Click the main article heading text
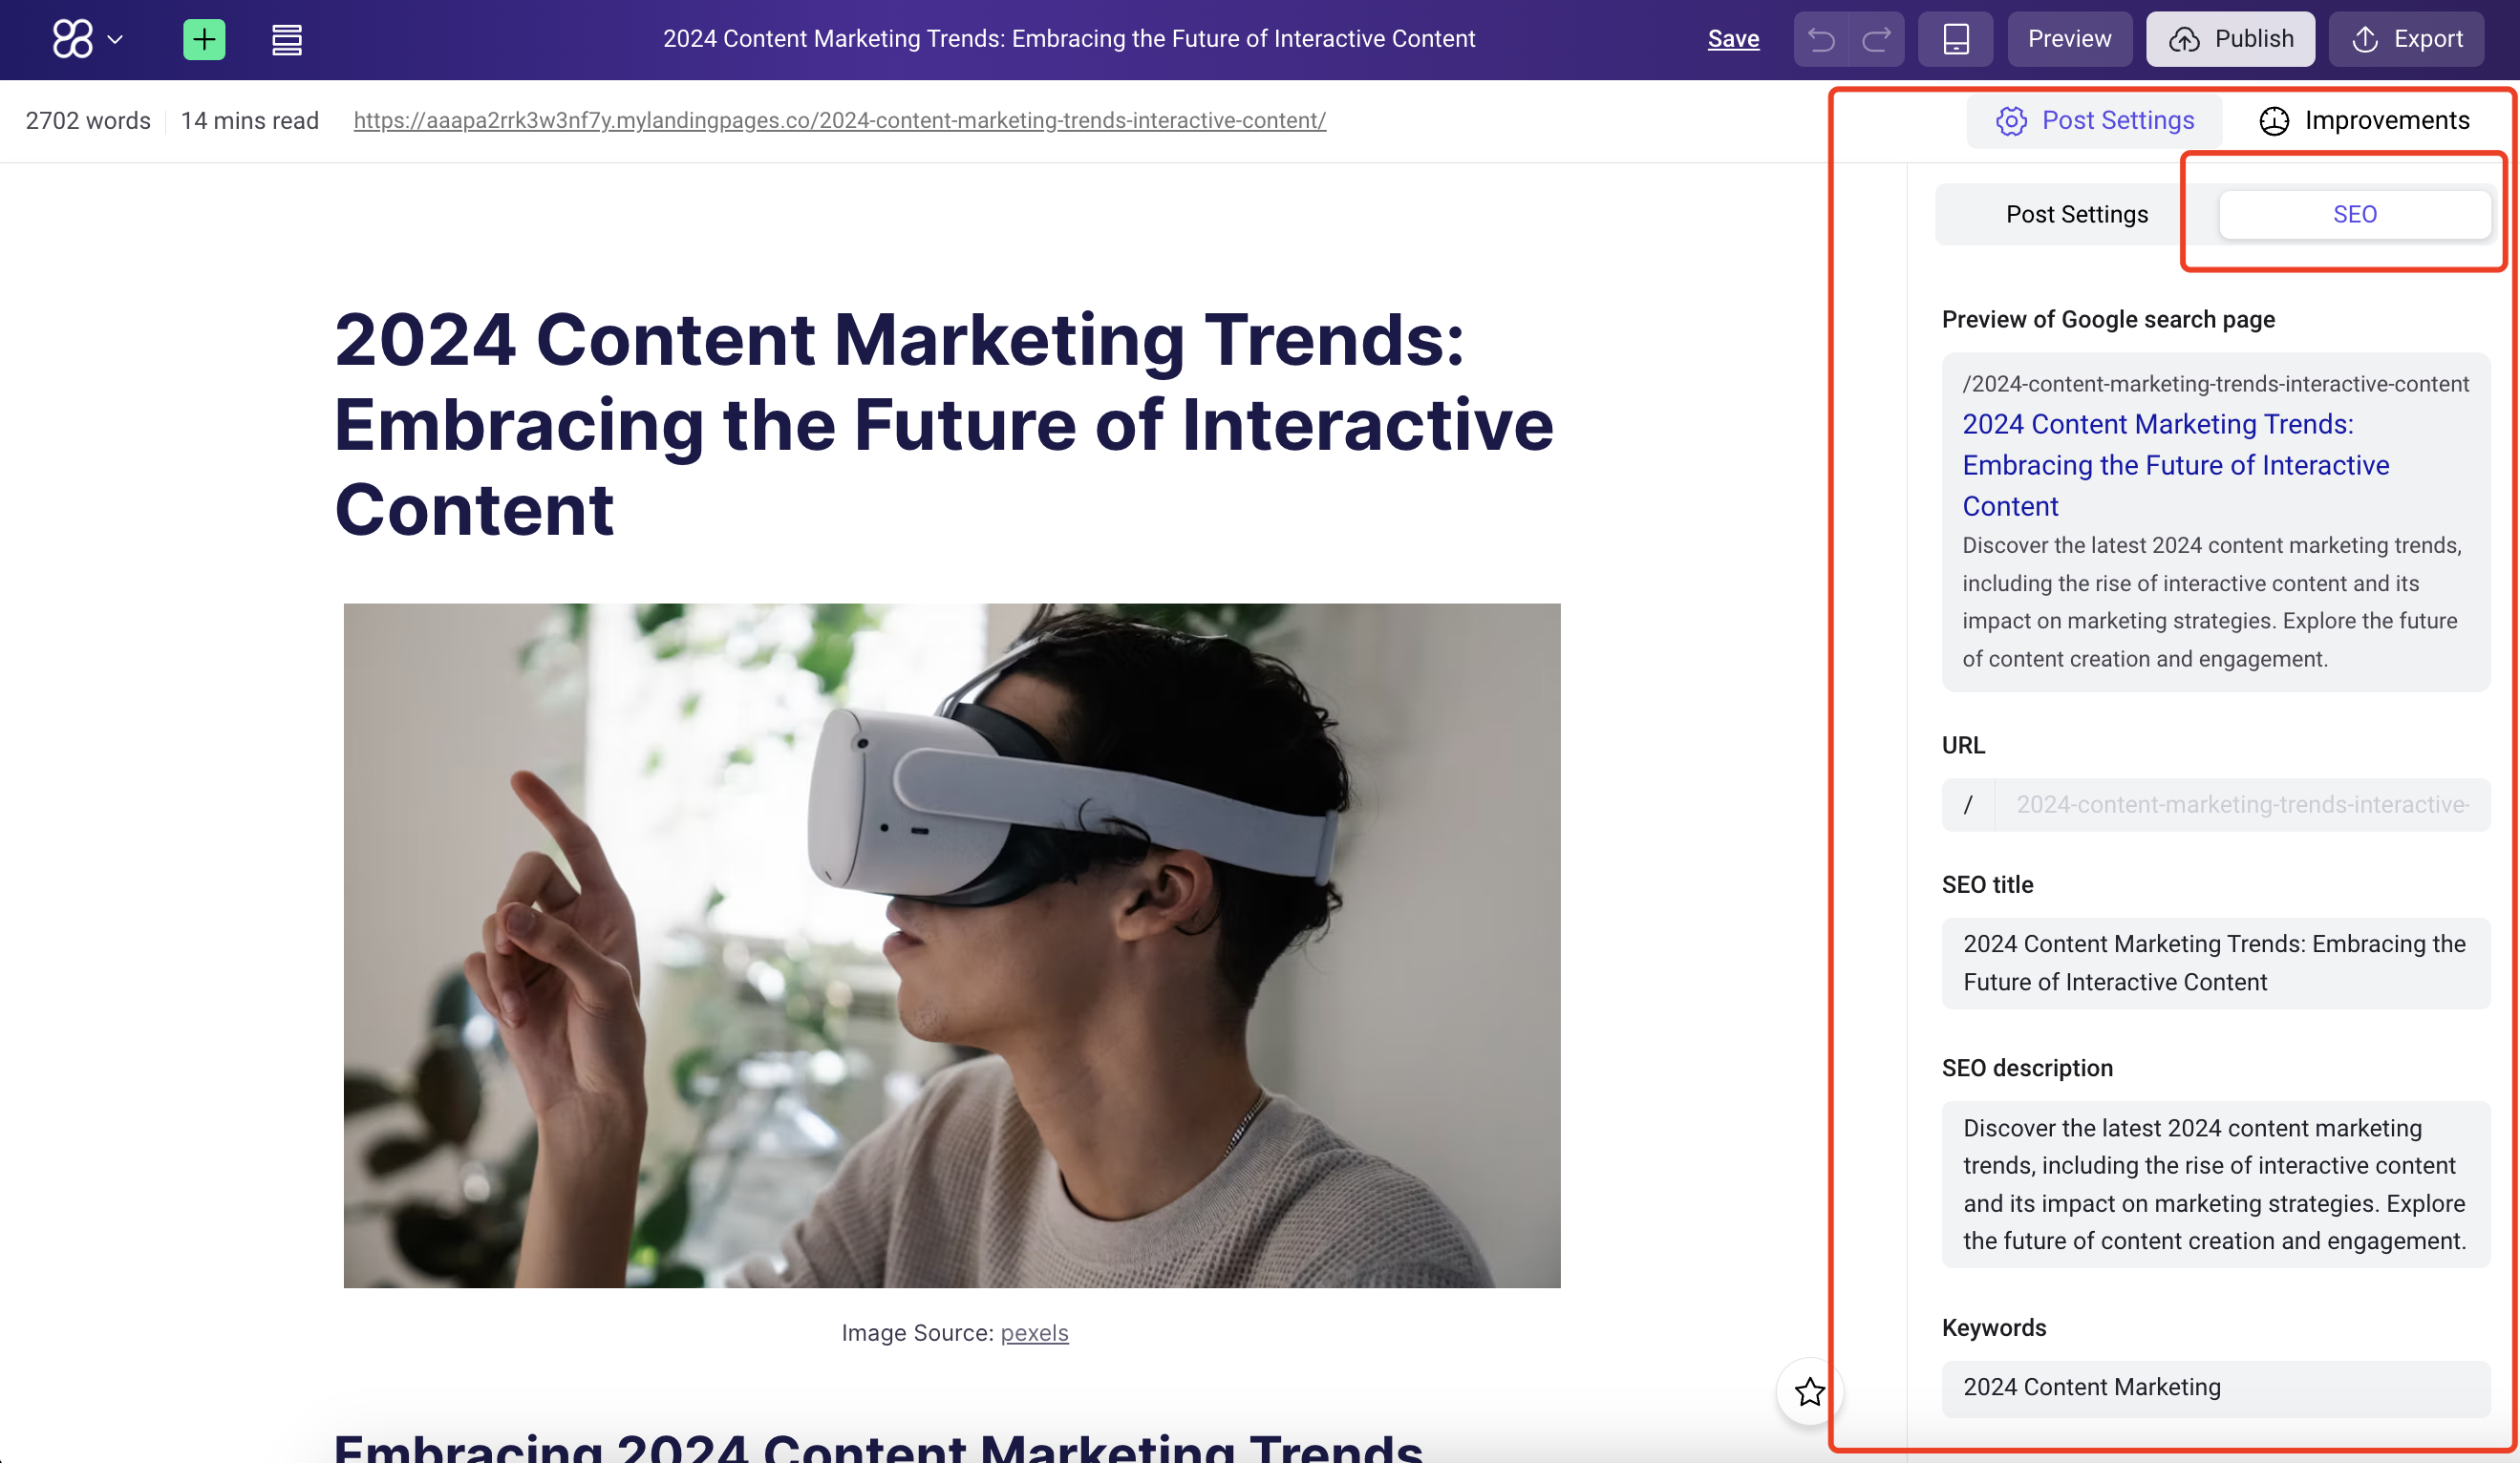This screenshot has width=2520, height=1463. coord(943,425)
